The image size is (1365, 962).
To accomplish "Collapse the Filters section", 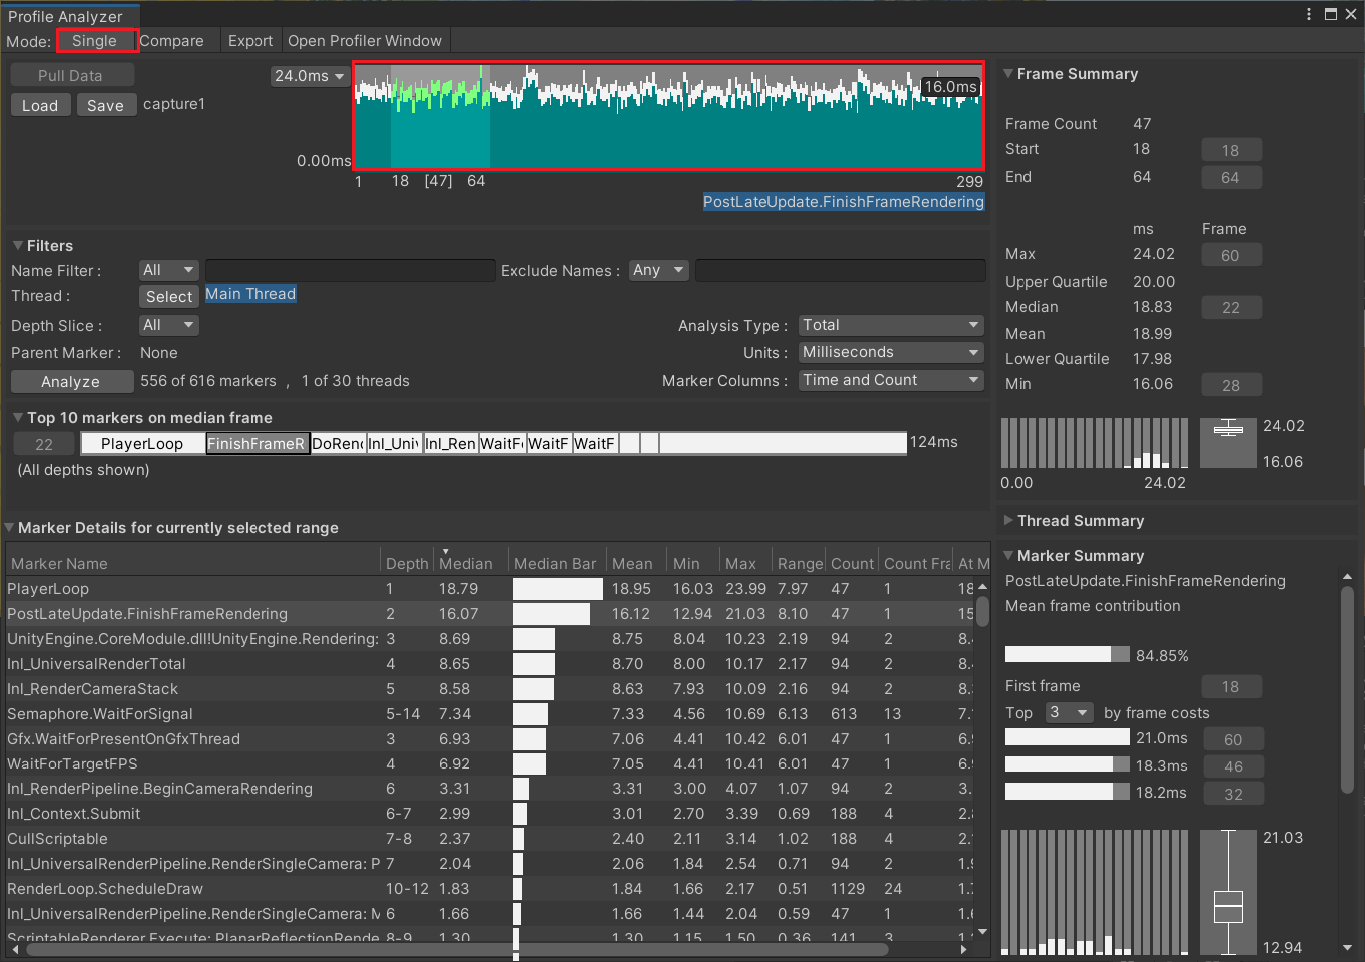I will point(16,245).
